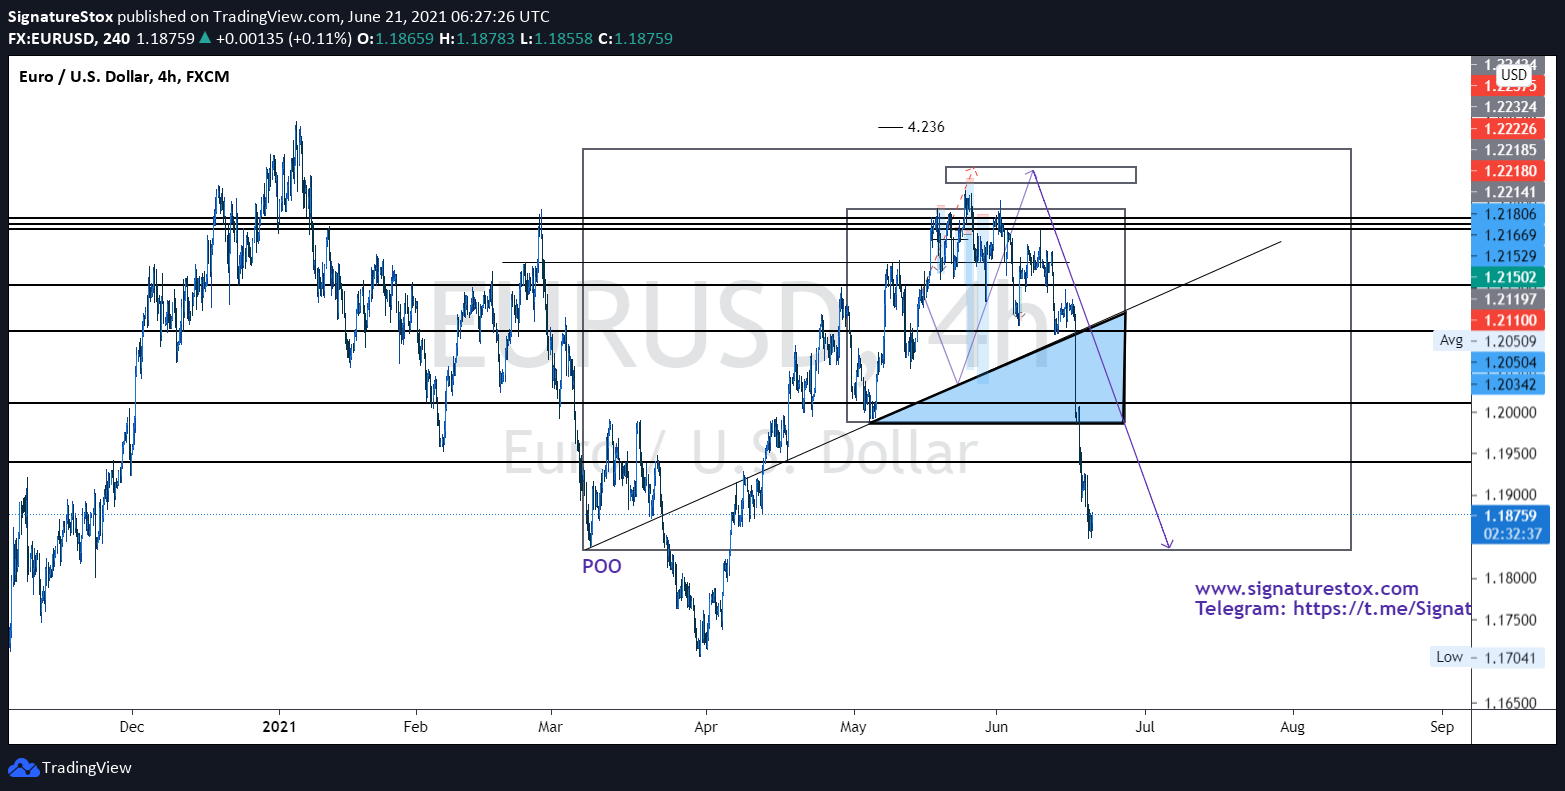Image resolution: width=1565 pixels, height=791 pixels.
Task: Click the candle countdown 02:32:37
Action: 1510,534
